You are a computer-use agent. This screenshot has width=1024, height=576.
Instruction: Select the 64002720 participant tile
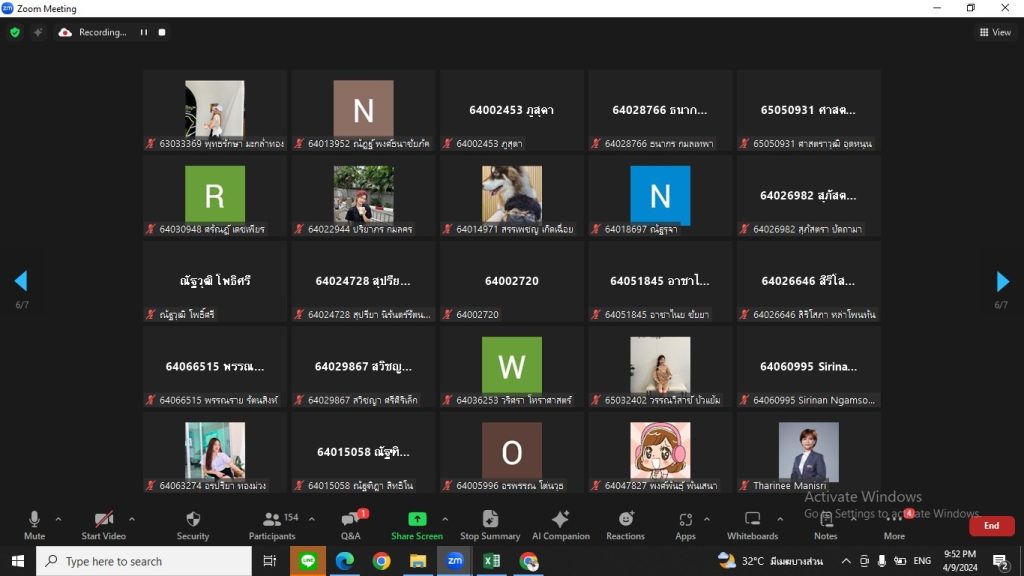[x=512, y=281]
